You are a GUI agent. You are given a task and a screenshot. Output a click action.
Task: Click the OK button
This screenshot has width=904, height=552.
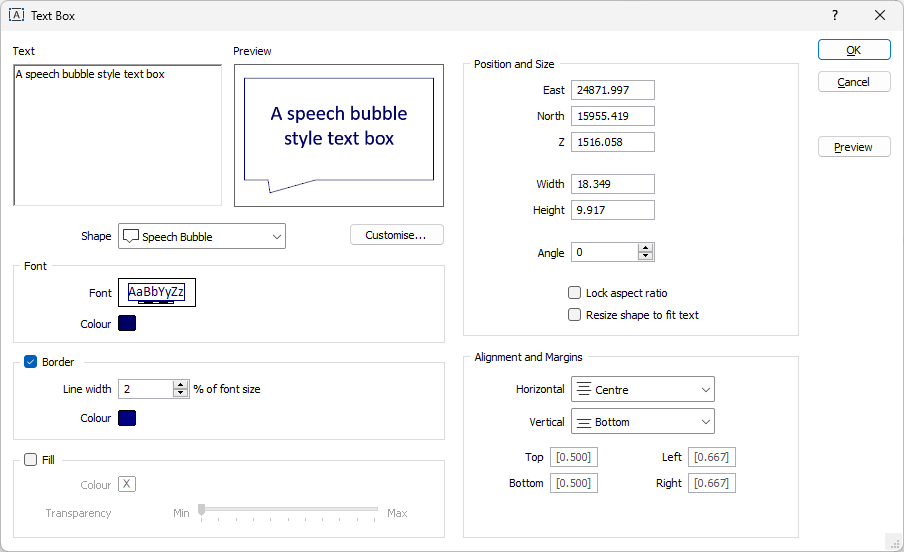(x=854, y=50)
